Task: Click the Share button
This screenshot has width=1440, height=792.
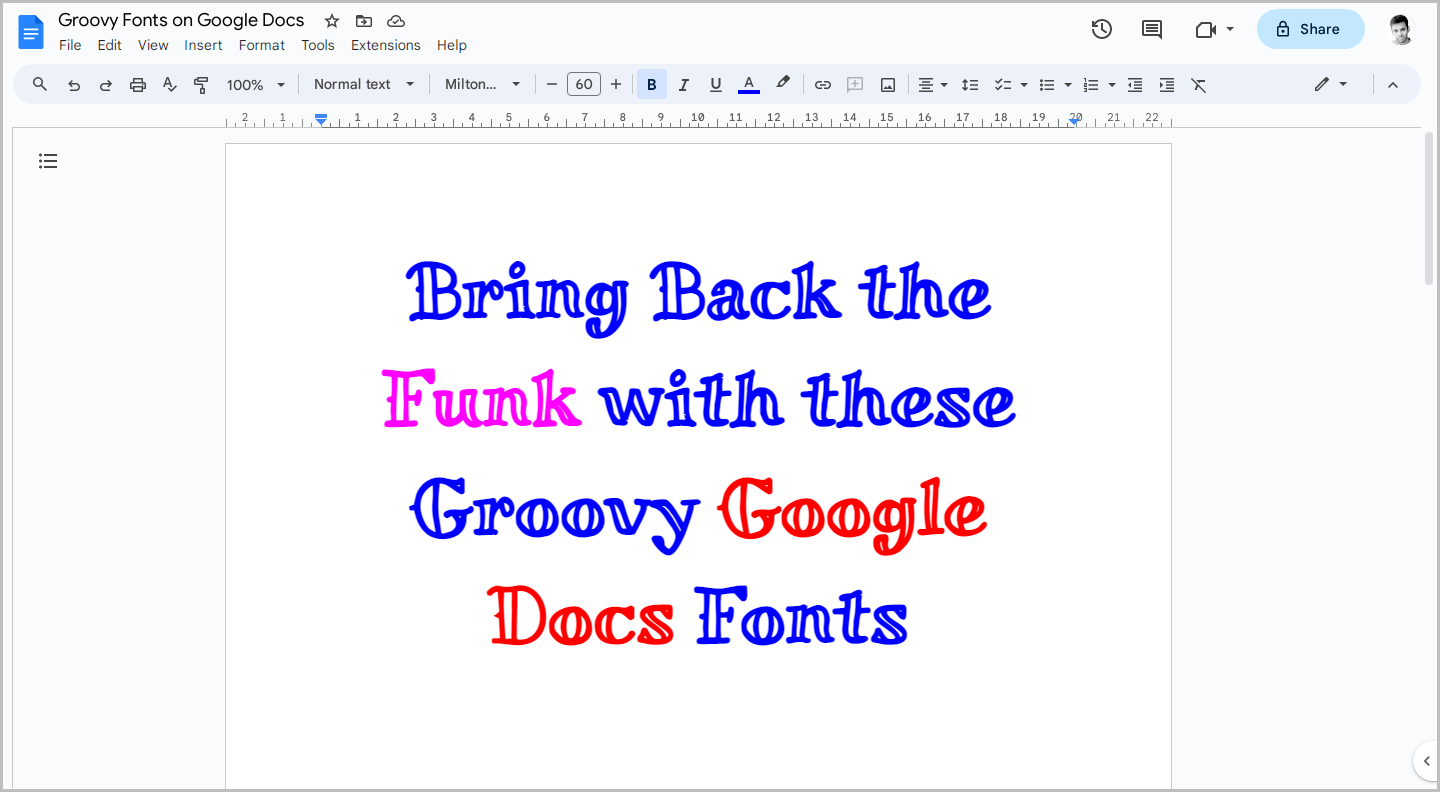Action: pos(1310,29)
